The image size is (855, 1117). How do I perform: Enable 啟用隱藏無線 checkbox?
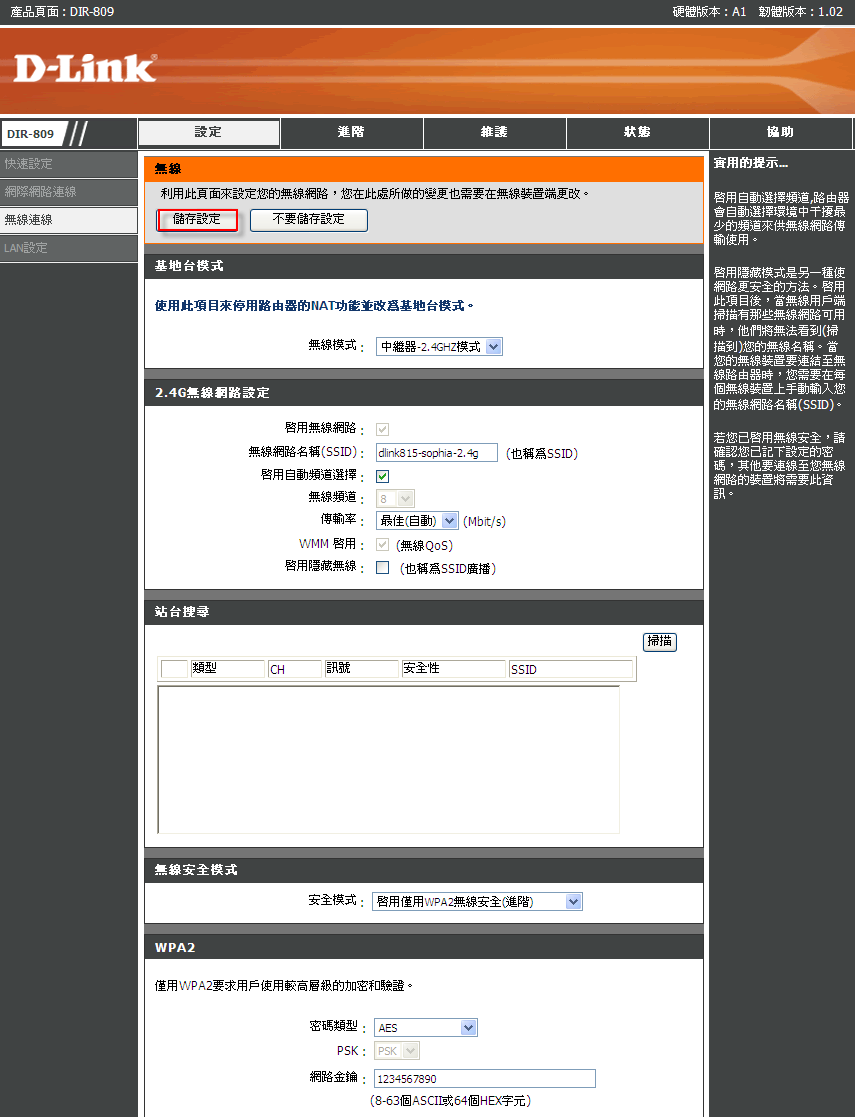[x=382, y=568]
